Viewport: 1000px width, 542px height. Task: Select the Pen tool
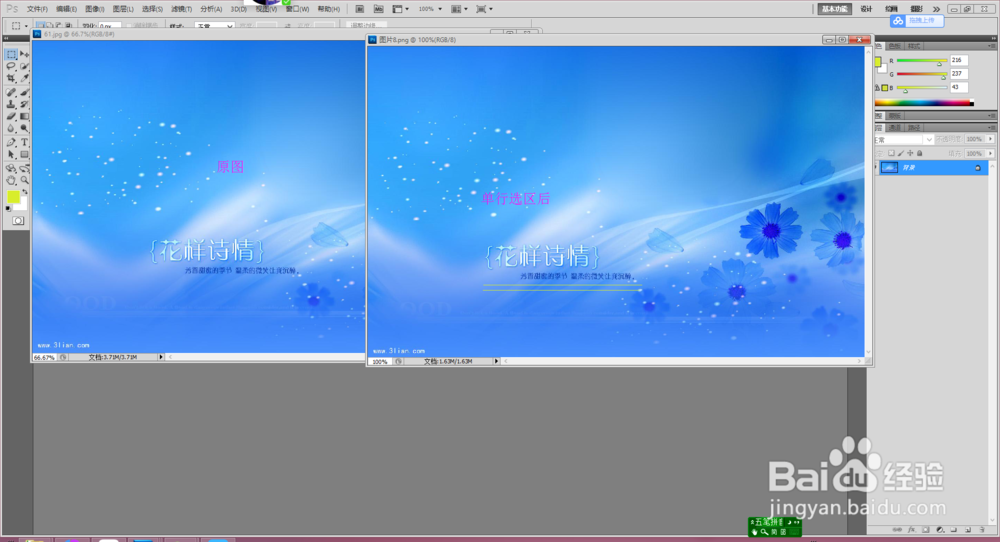point(11,143)
